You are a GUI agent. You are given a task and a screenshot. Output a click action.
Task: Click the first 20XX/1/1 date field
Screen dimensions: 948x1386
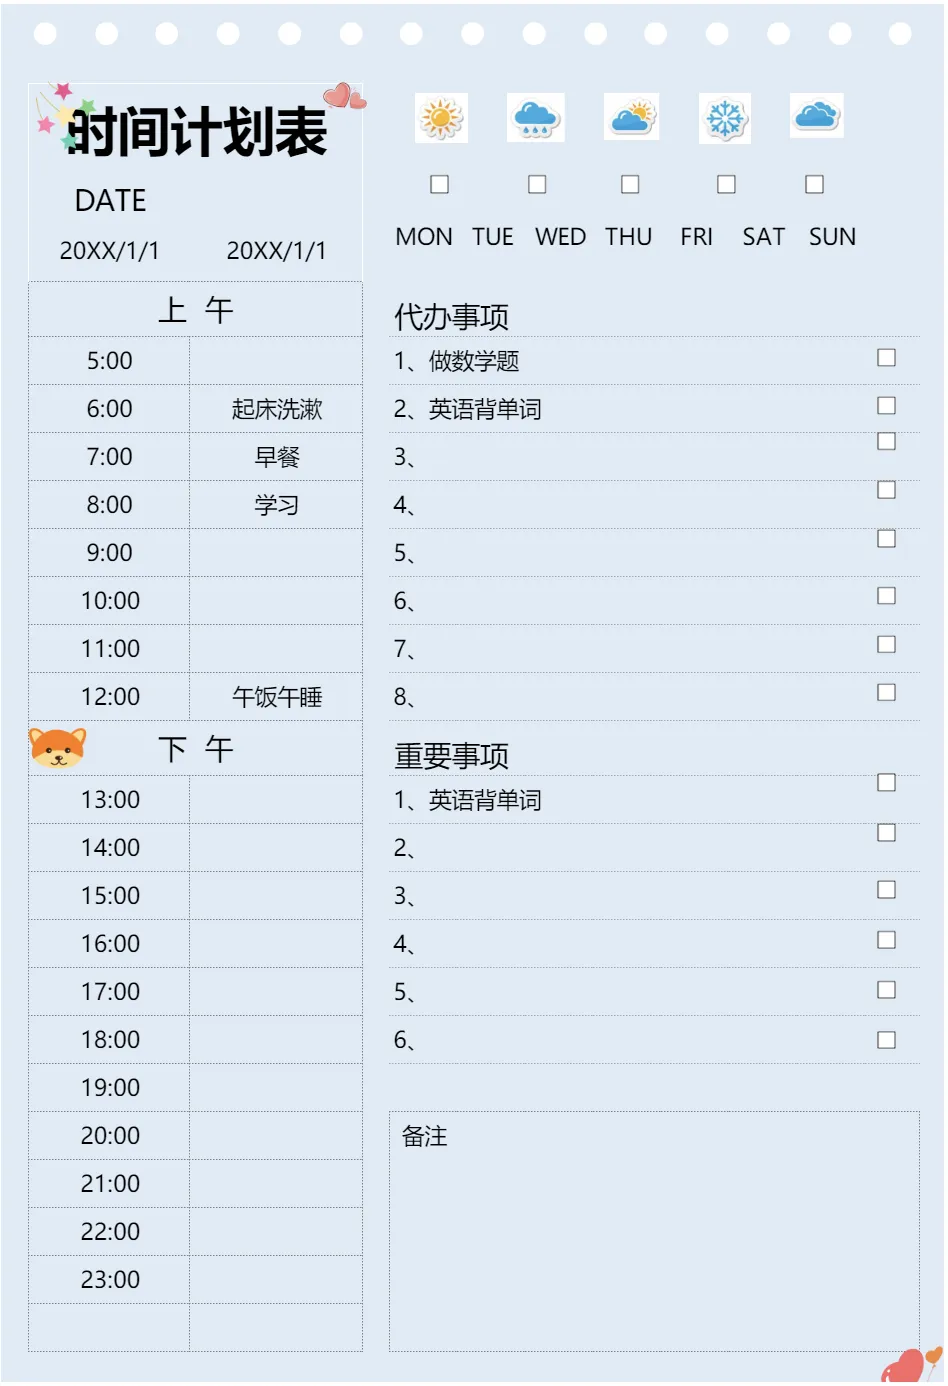[110, 251]
